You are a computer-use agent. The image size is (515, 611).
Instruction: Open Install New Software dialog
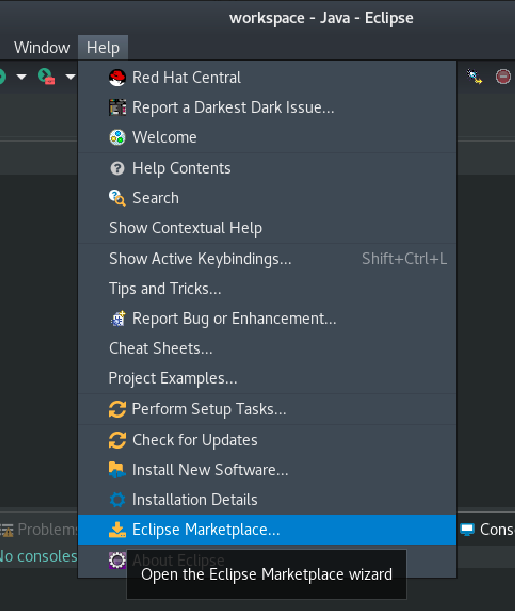point(267,470)
